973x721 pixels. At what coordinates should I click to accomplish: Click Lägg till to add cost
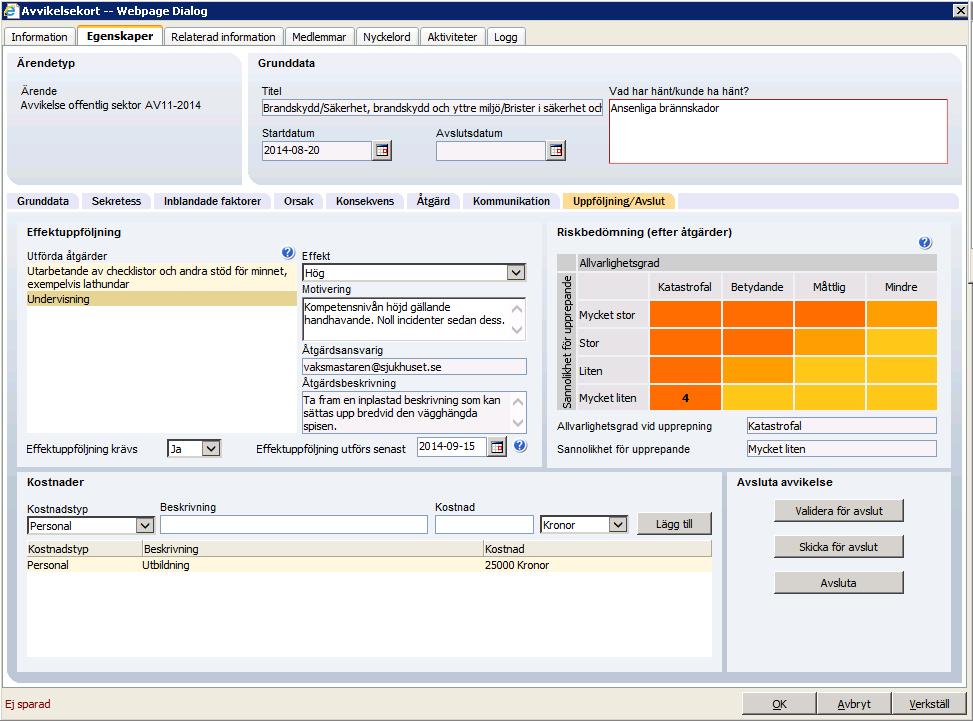674,524
